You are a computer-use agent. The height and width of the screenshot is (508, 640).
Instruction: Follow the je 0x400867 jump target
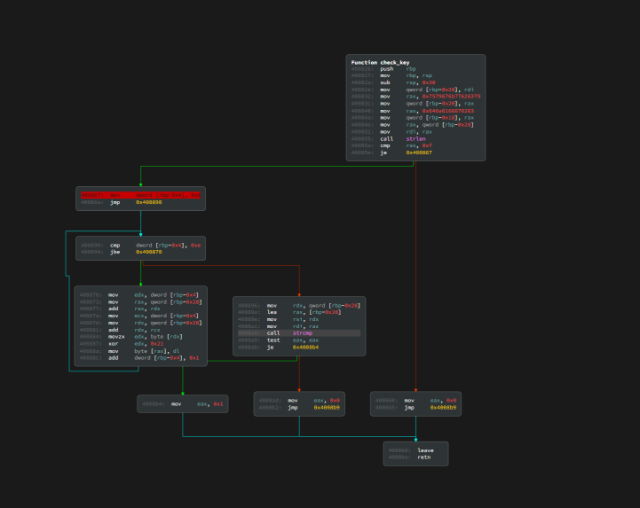tap(419, 153)
